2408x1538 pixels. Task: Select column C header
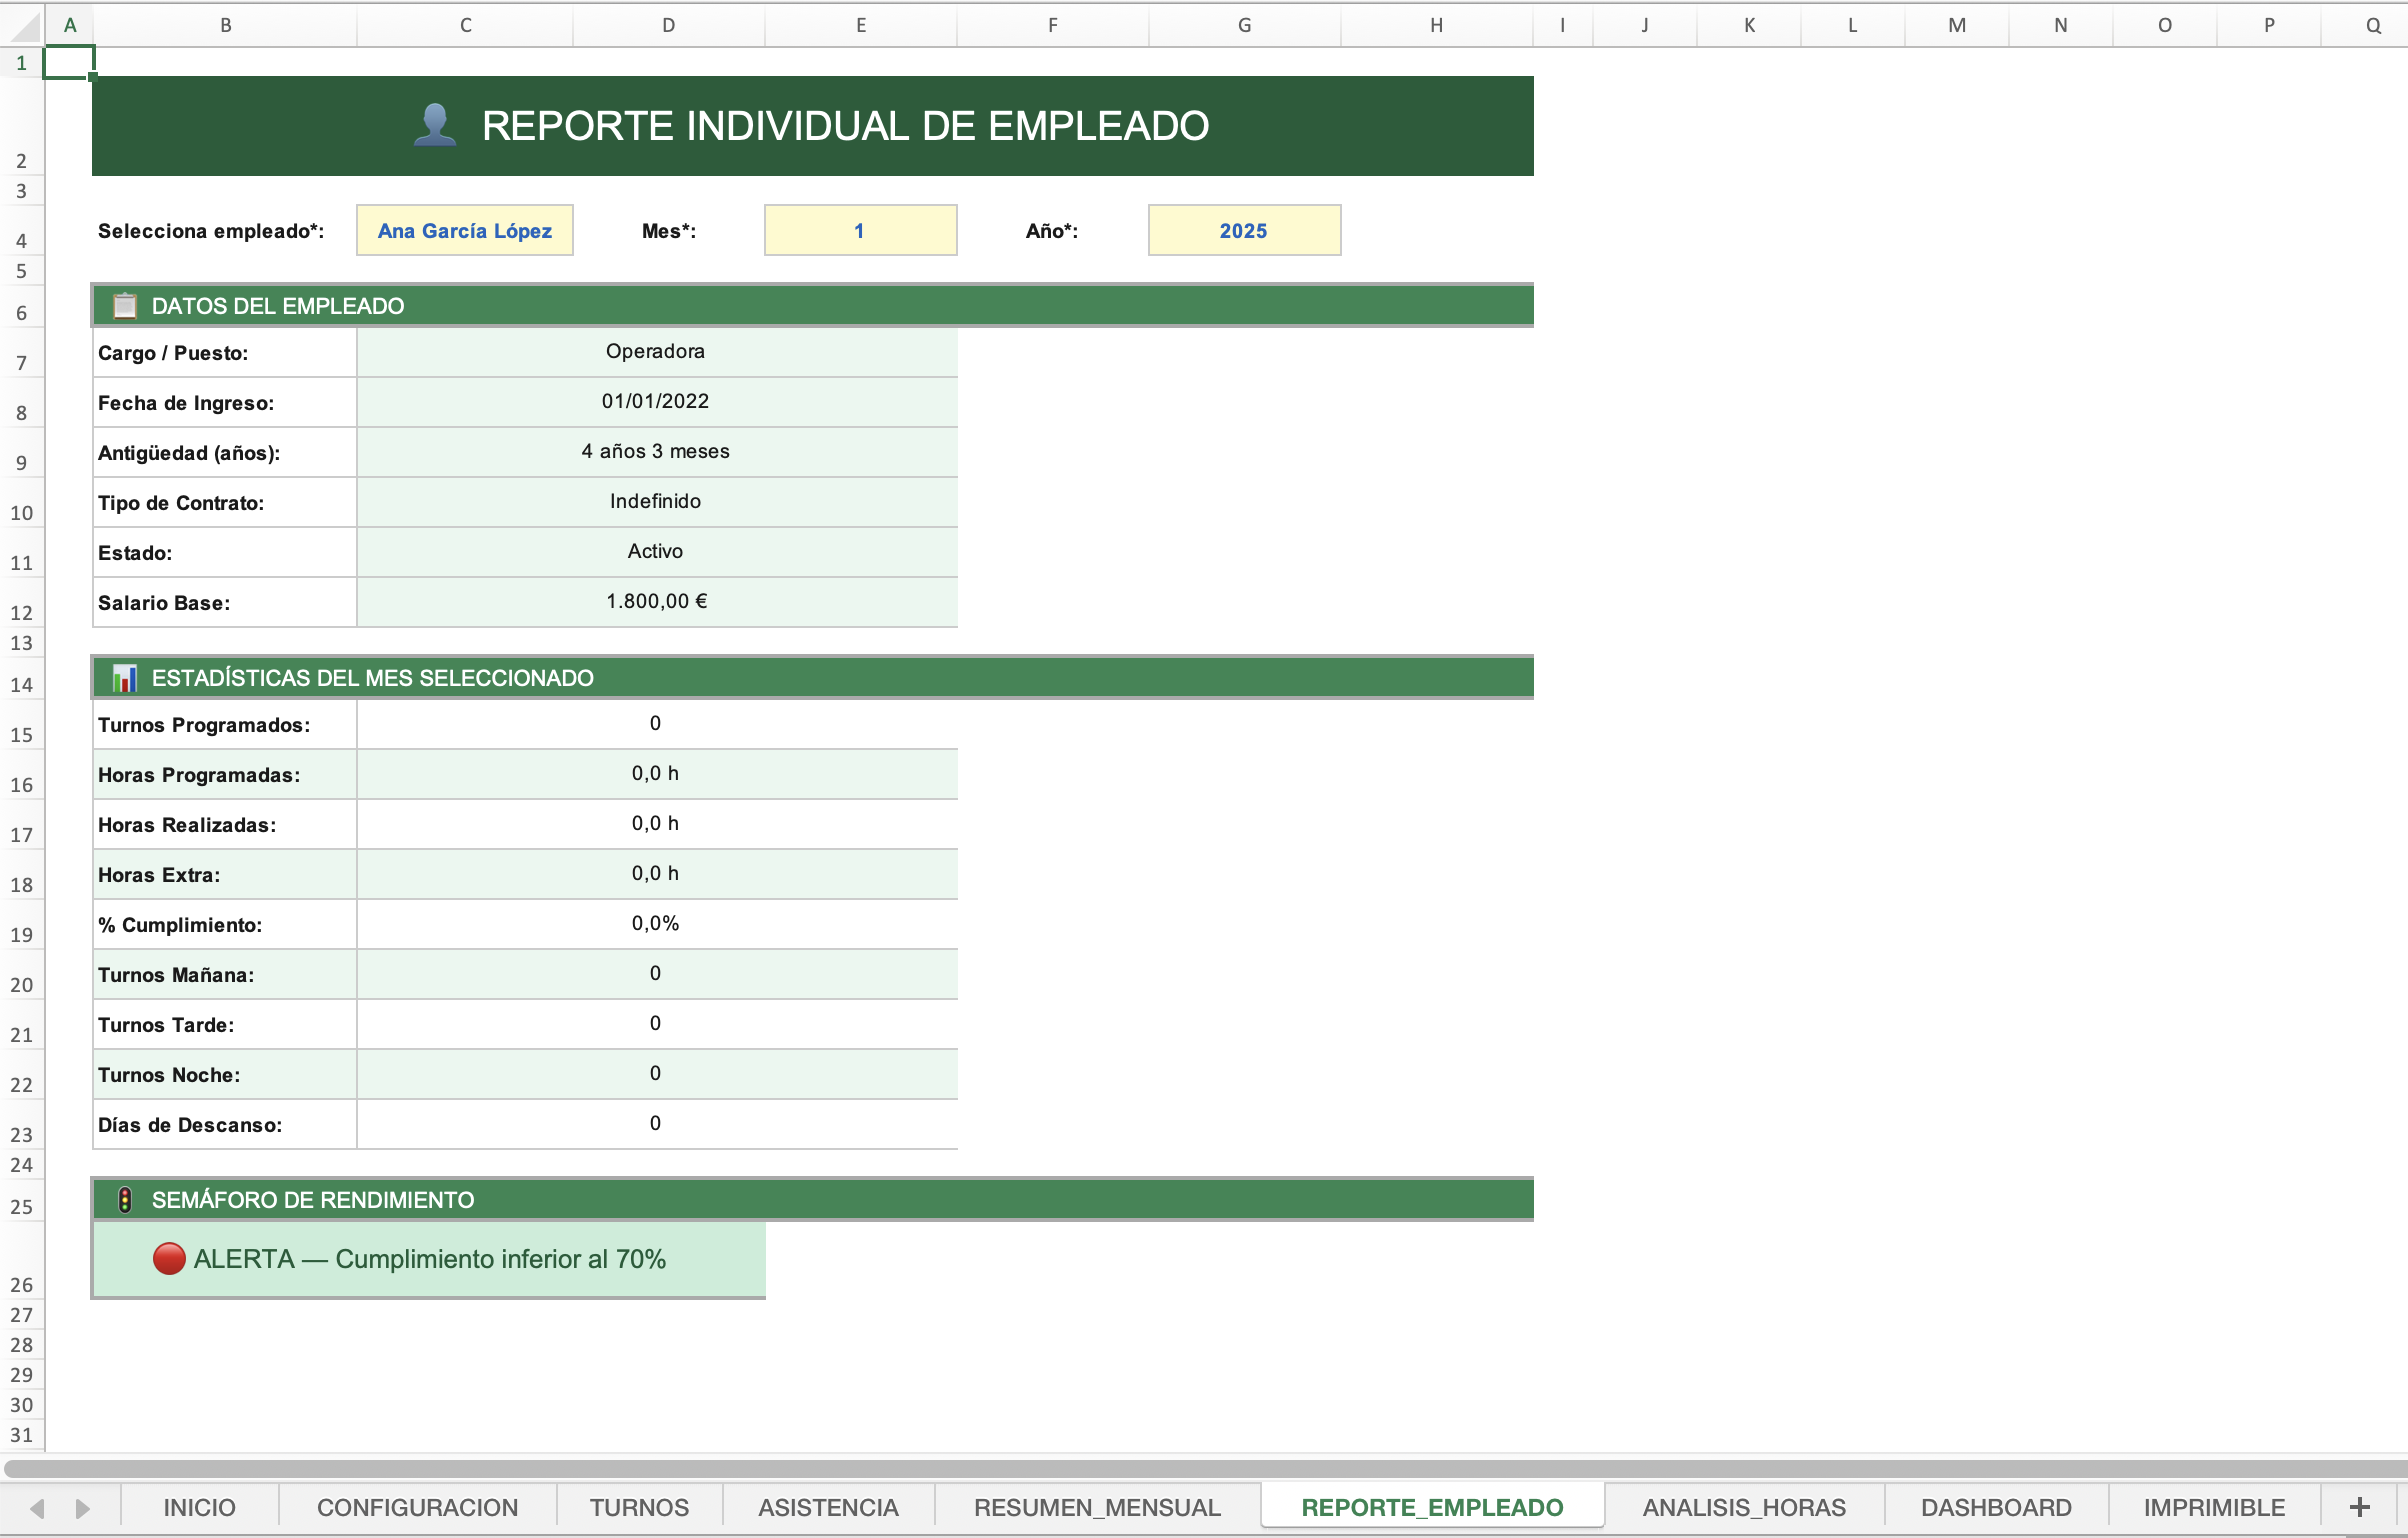[466, 25]
